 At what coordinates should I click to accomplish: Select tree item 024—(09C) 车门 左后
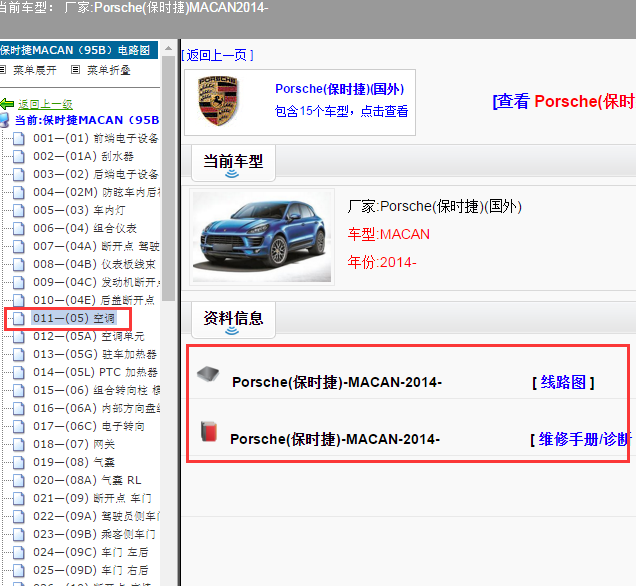tap(91, 552)
